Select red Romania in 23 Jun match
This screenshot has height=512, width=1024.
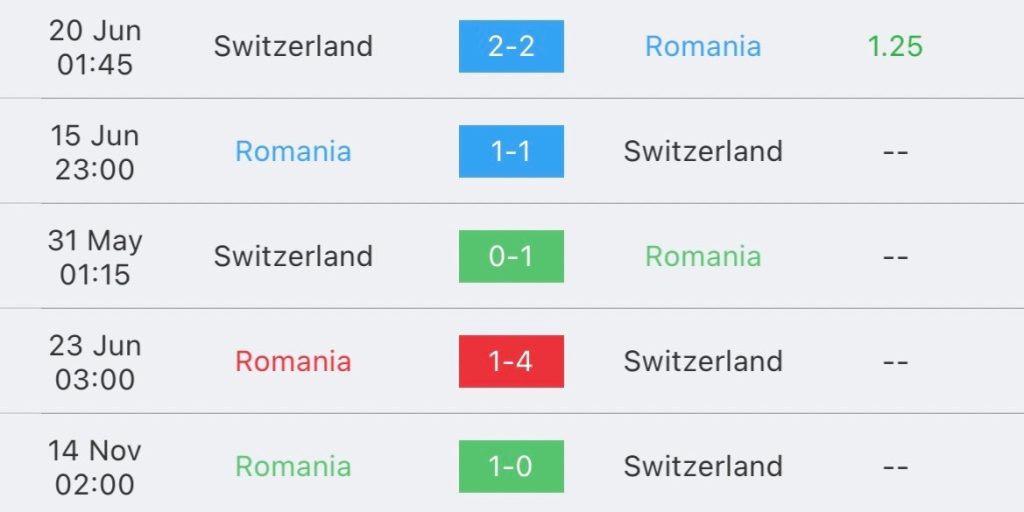tap(293, 361)
